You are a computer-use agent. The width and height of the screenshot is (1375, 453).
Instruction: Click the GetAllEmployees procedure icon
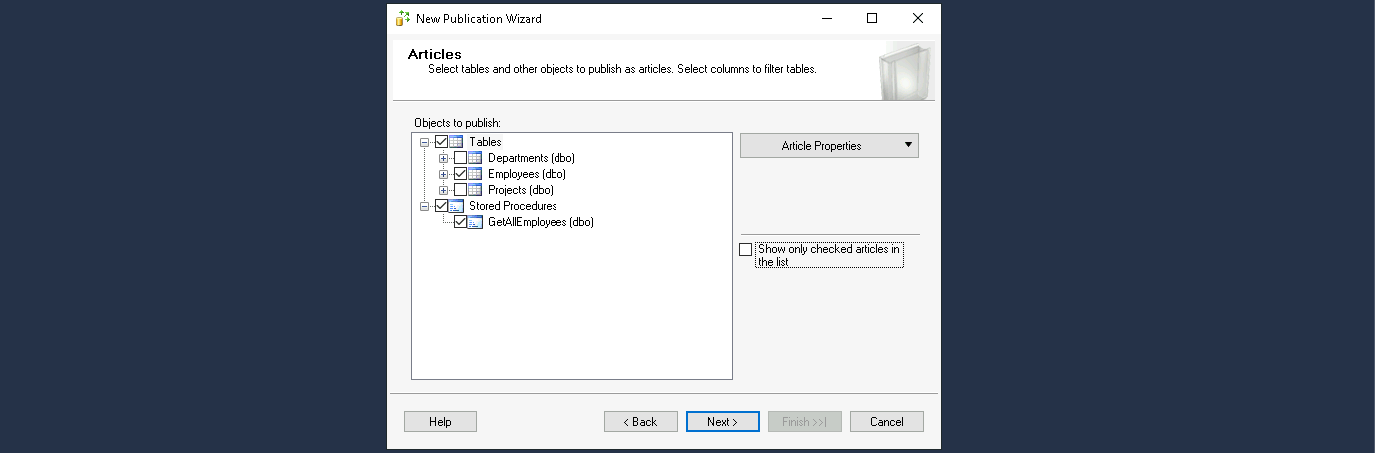coord(475,222)
